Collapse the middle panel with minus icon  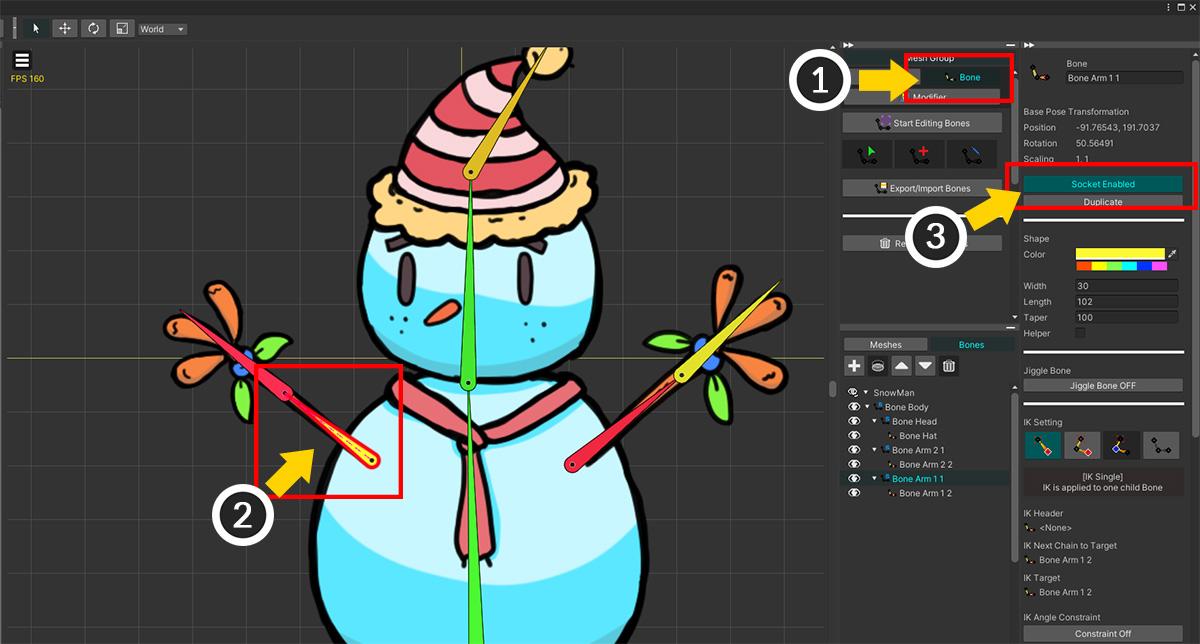coord(1010,45)
